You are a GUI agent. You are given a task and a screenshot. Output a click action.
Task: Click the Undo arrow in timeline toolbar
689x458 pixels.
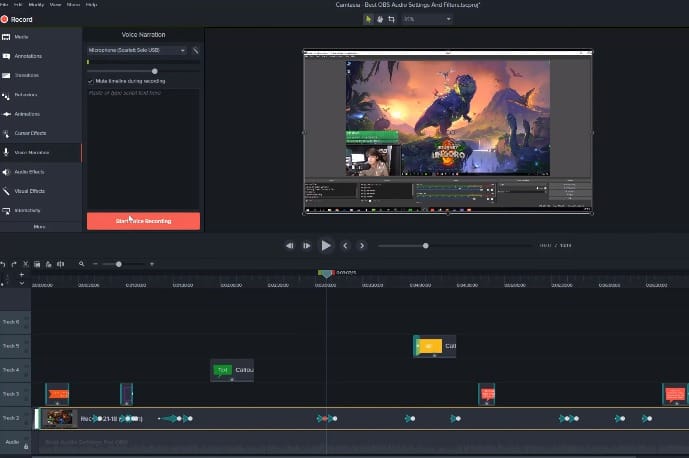coord(4,264)
